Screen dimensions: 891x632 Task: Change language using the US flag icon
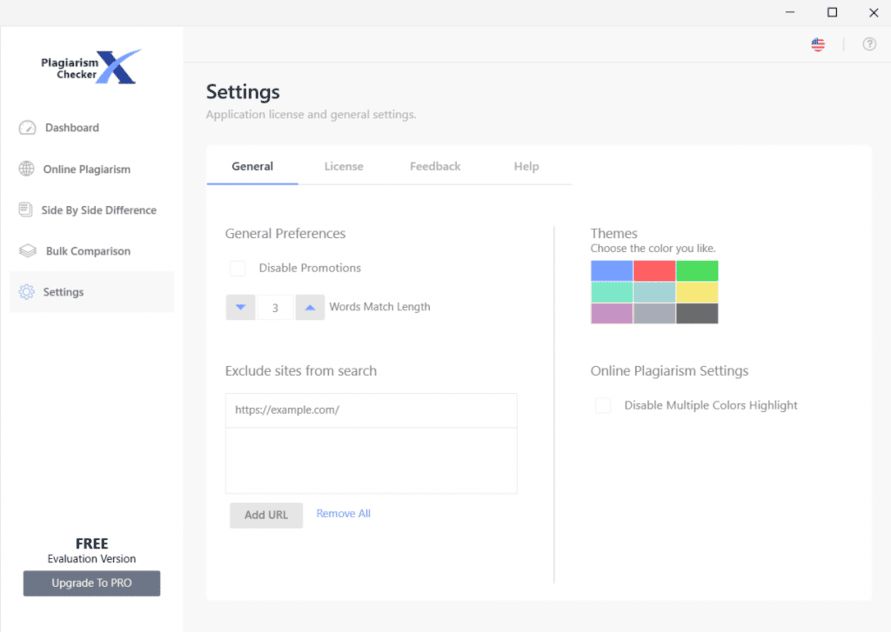(818, 44)
